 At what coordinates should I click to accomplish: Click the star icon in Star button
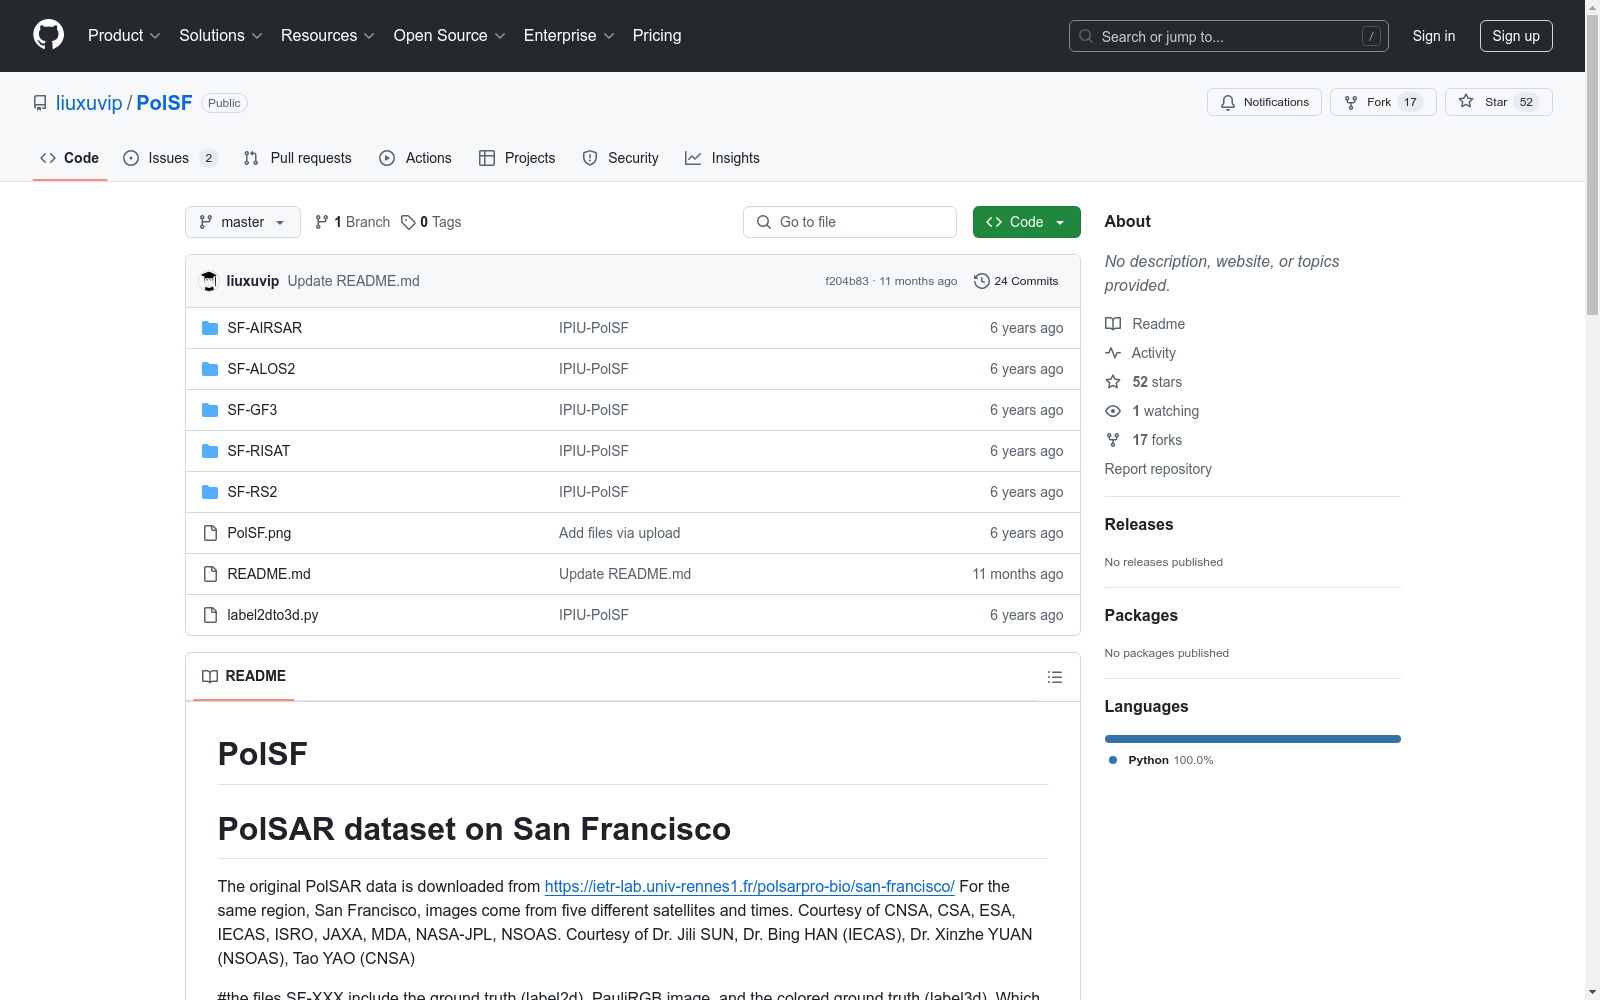1466,101
